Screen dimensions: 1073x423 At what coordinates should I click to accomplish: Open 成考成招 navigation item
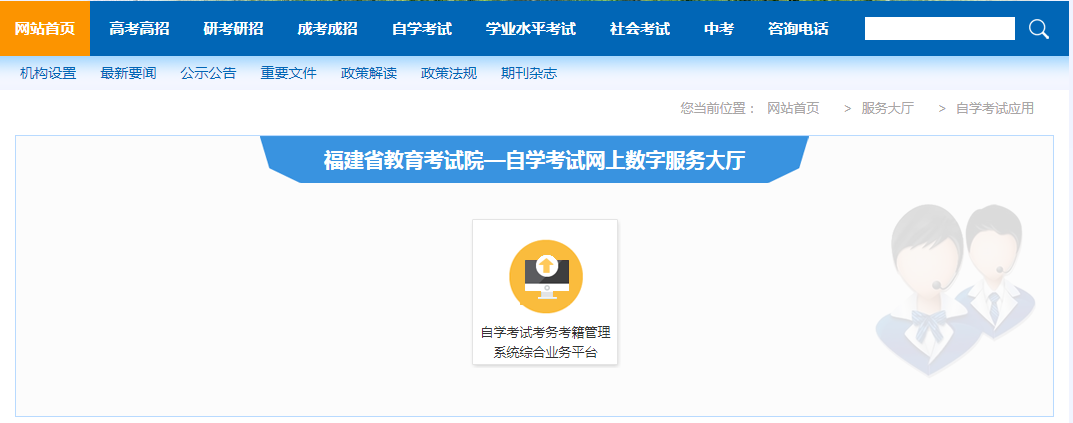(328, 29)
